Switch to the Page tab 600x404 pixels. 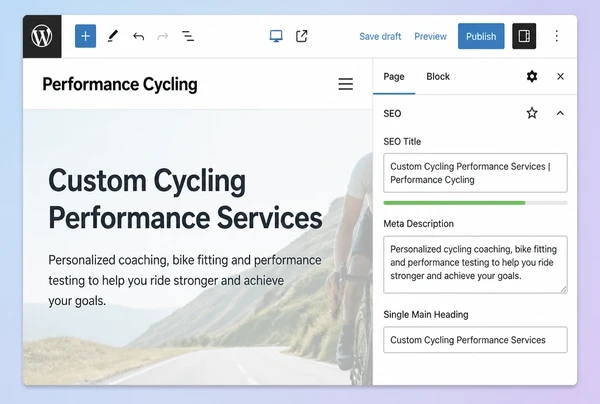click(394, 77)
